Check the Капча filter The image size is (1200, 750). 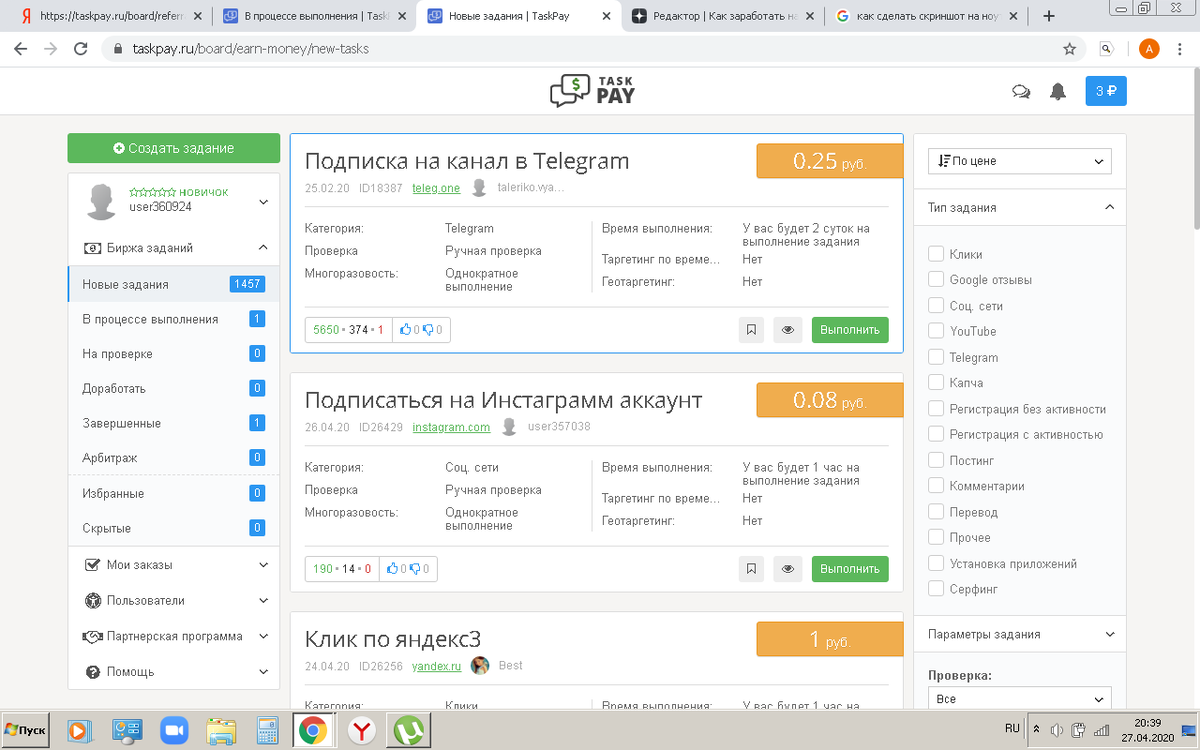point(936,383)
